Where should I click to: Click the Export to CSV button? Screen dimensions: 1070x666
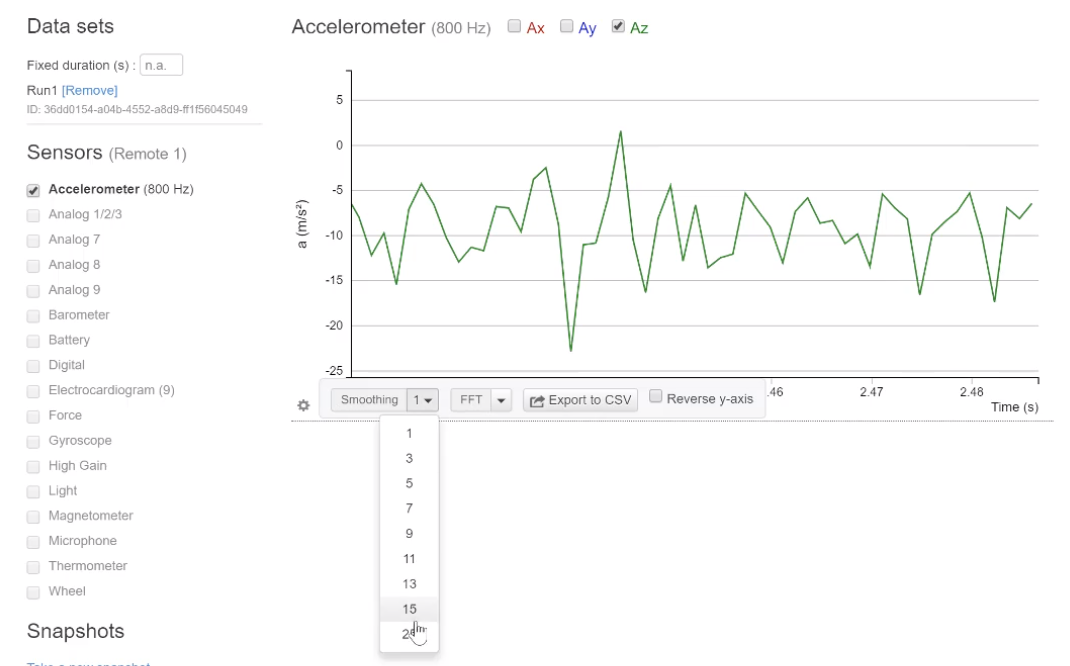(581, 400)
